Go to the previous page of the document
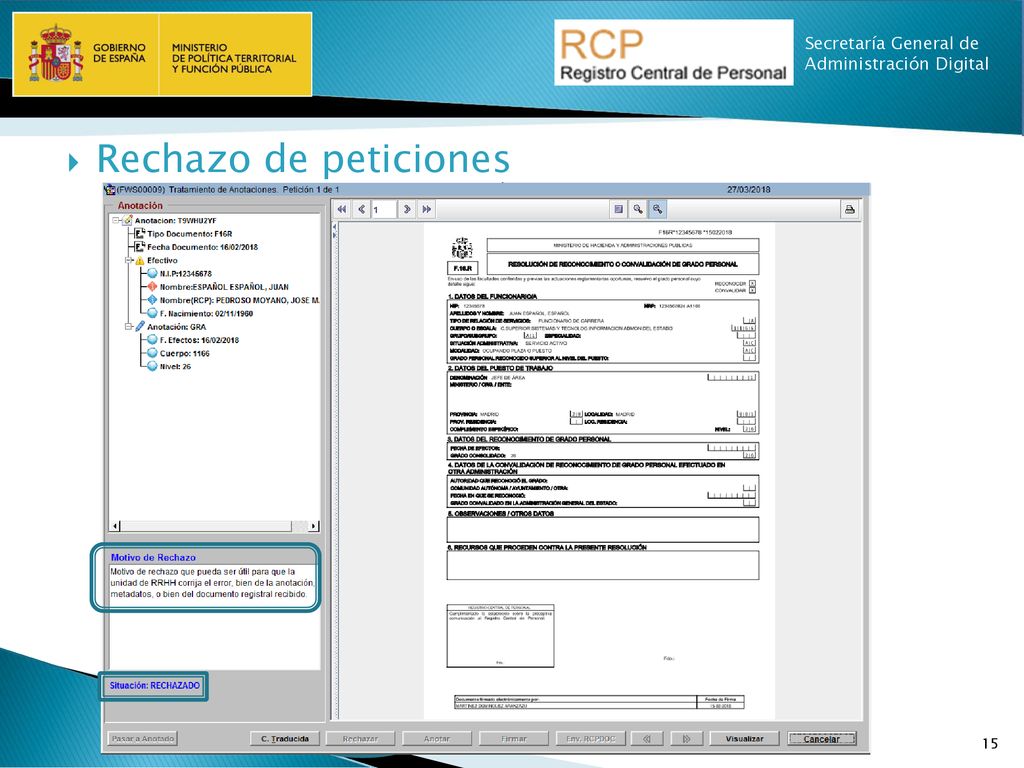Viewport: 1024px width, 768px height. [362, 210]
